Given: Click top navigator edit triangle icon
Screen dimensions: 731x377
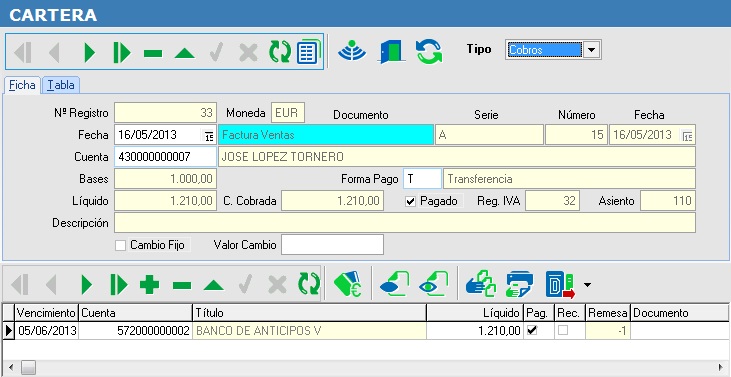Looking at the screenshot, I should (185, 53).
